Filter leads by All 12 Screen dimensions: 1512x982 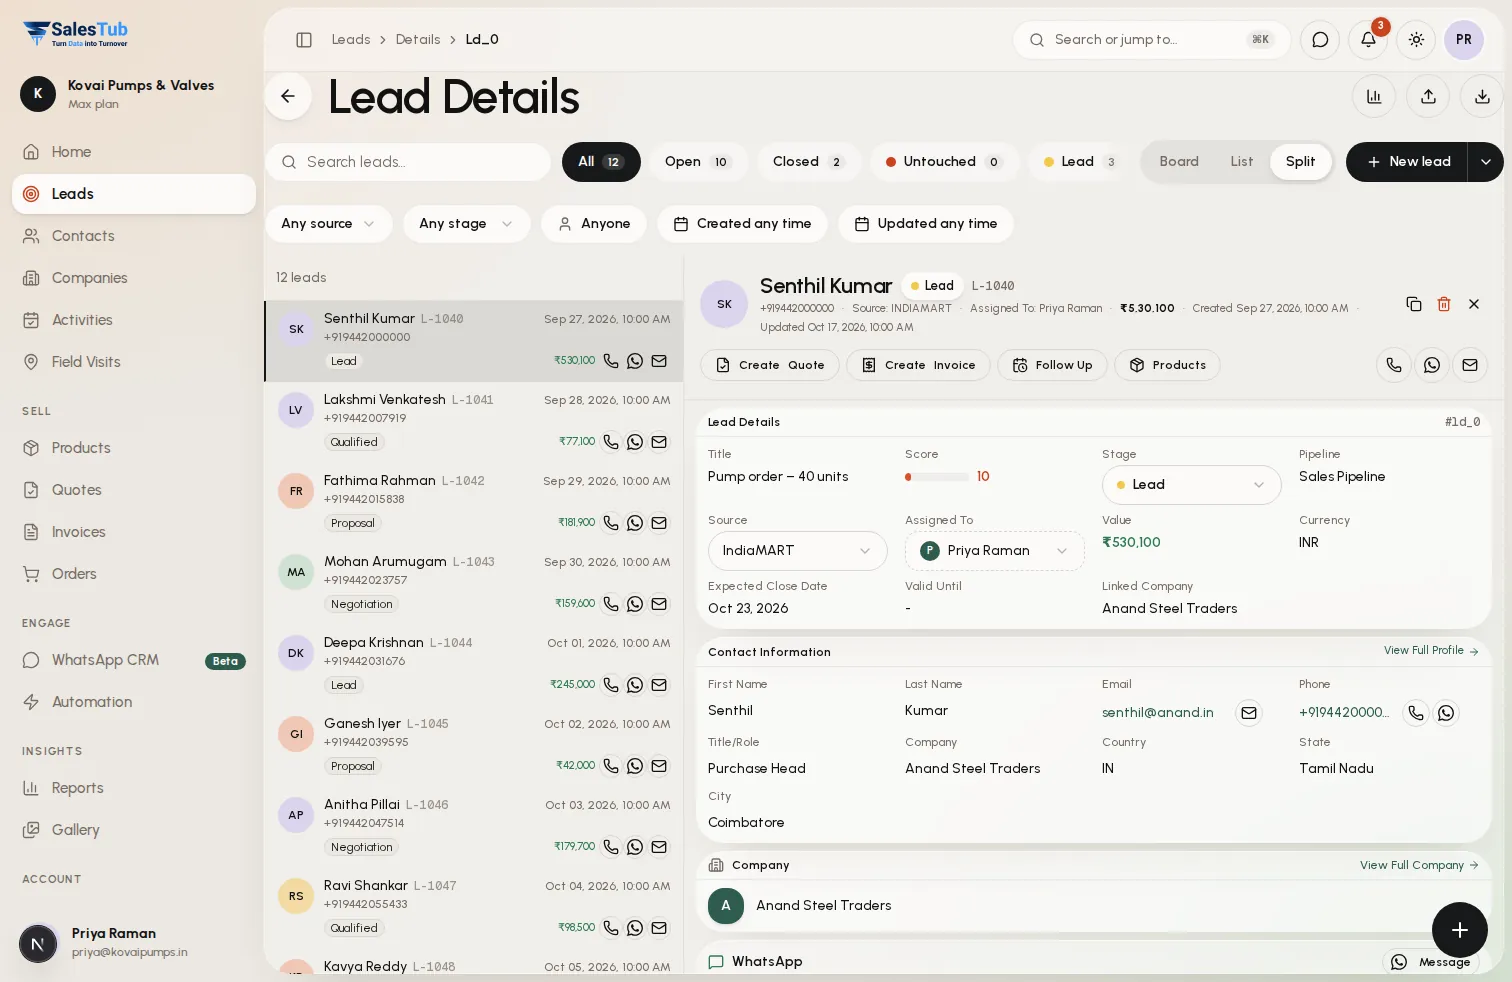click(x=601, y=162)
